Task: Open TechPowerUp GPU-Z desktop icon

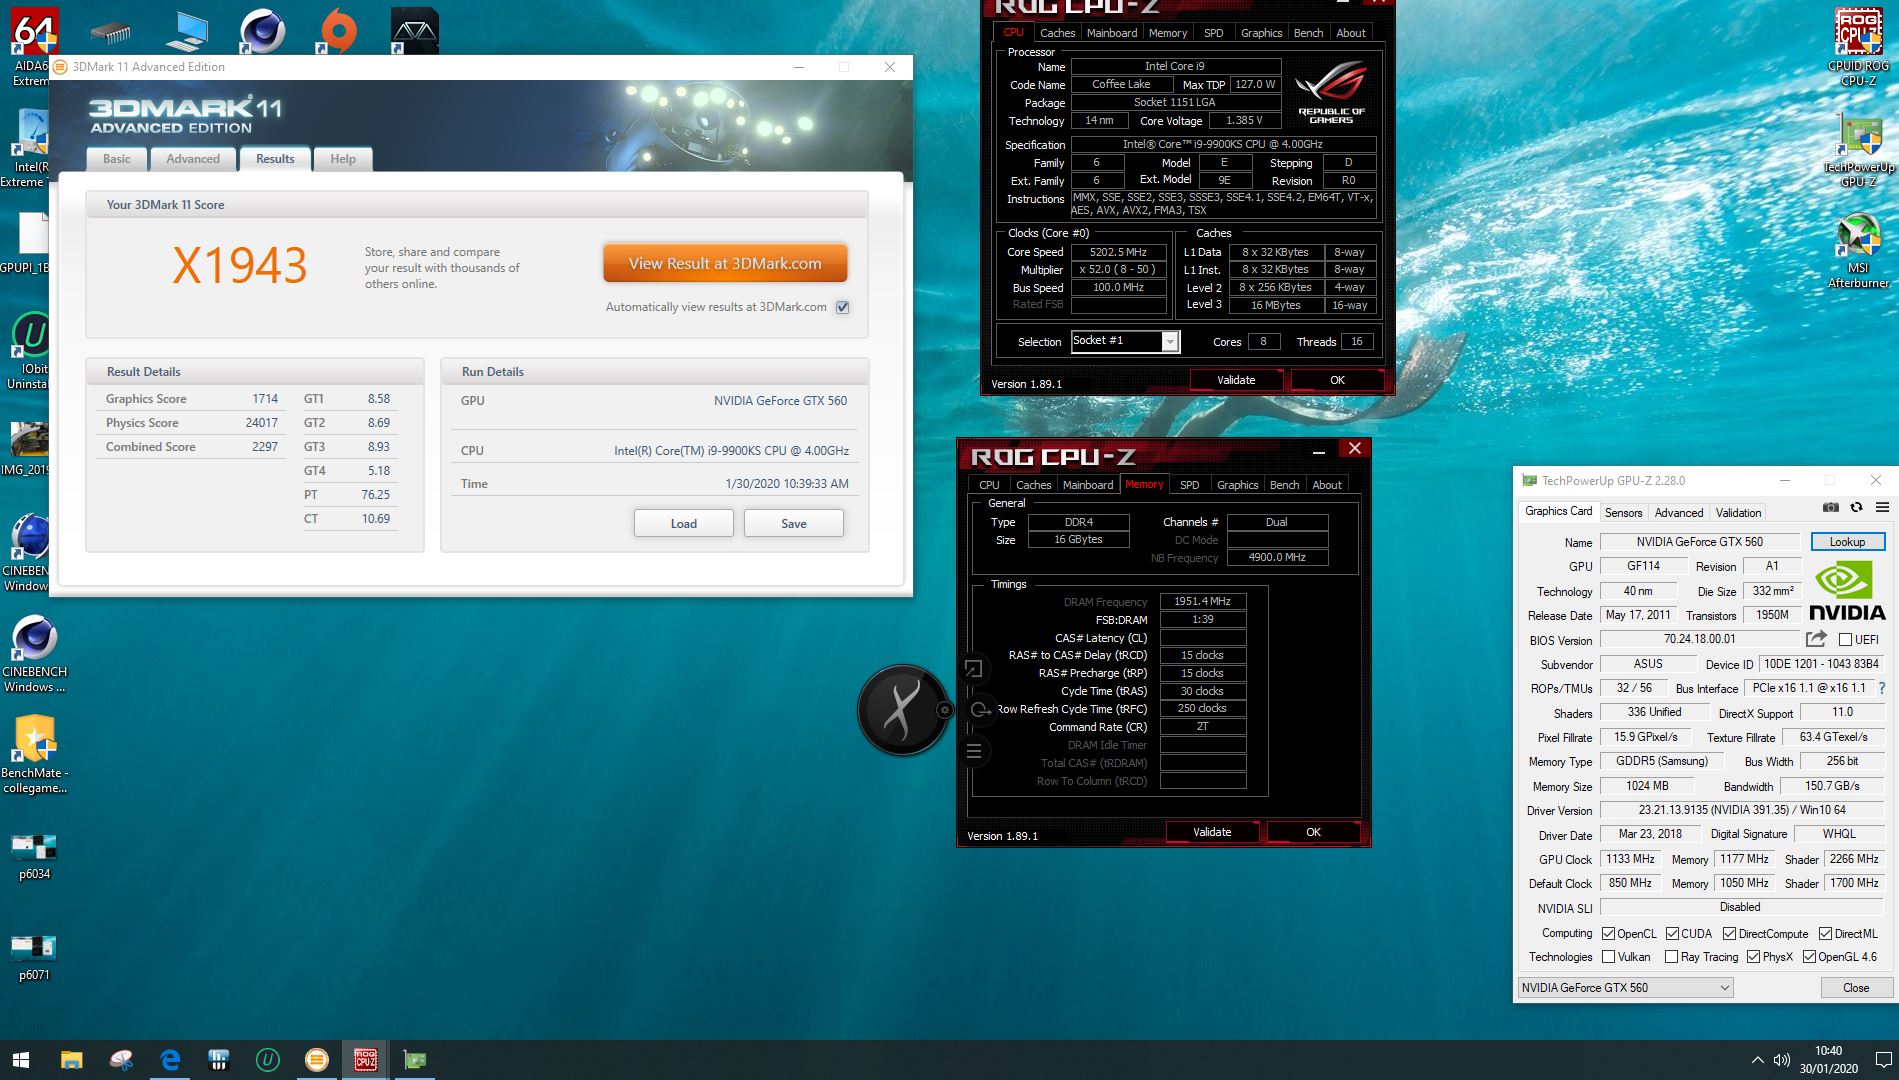Action: (x=1858, y=149)
